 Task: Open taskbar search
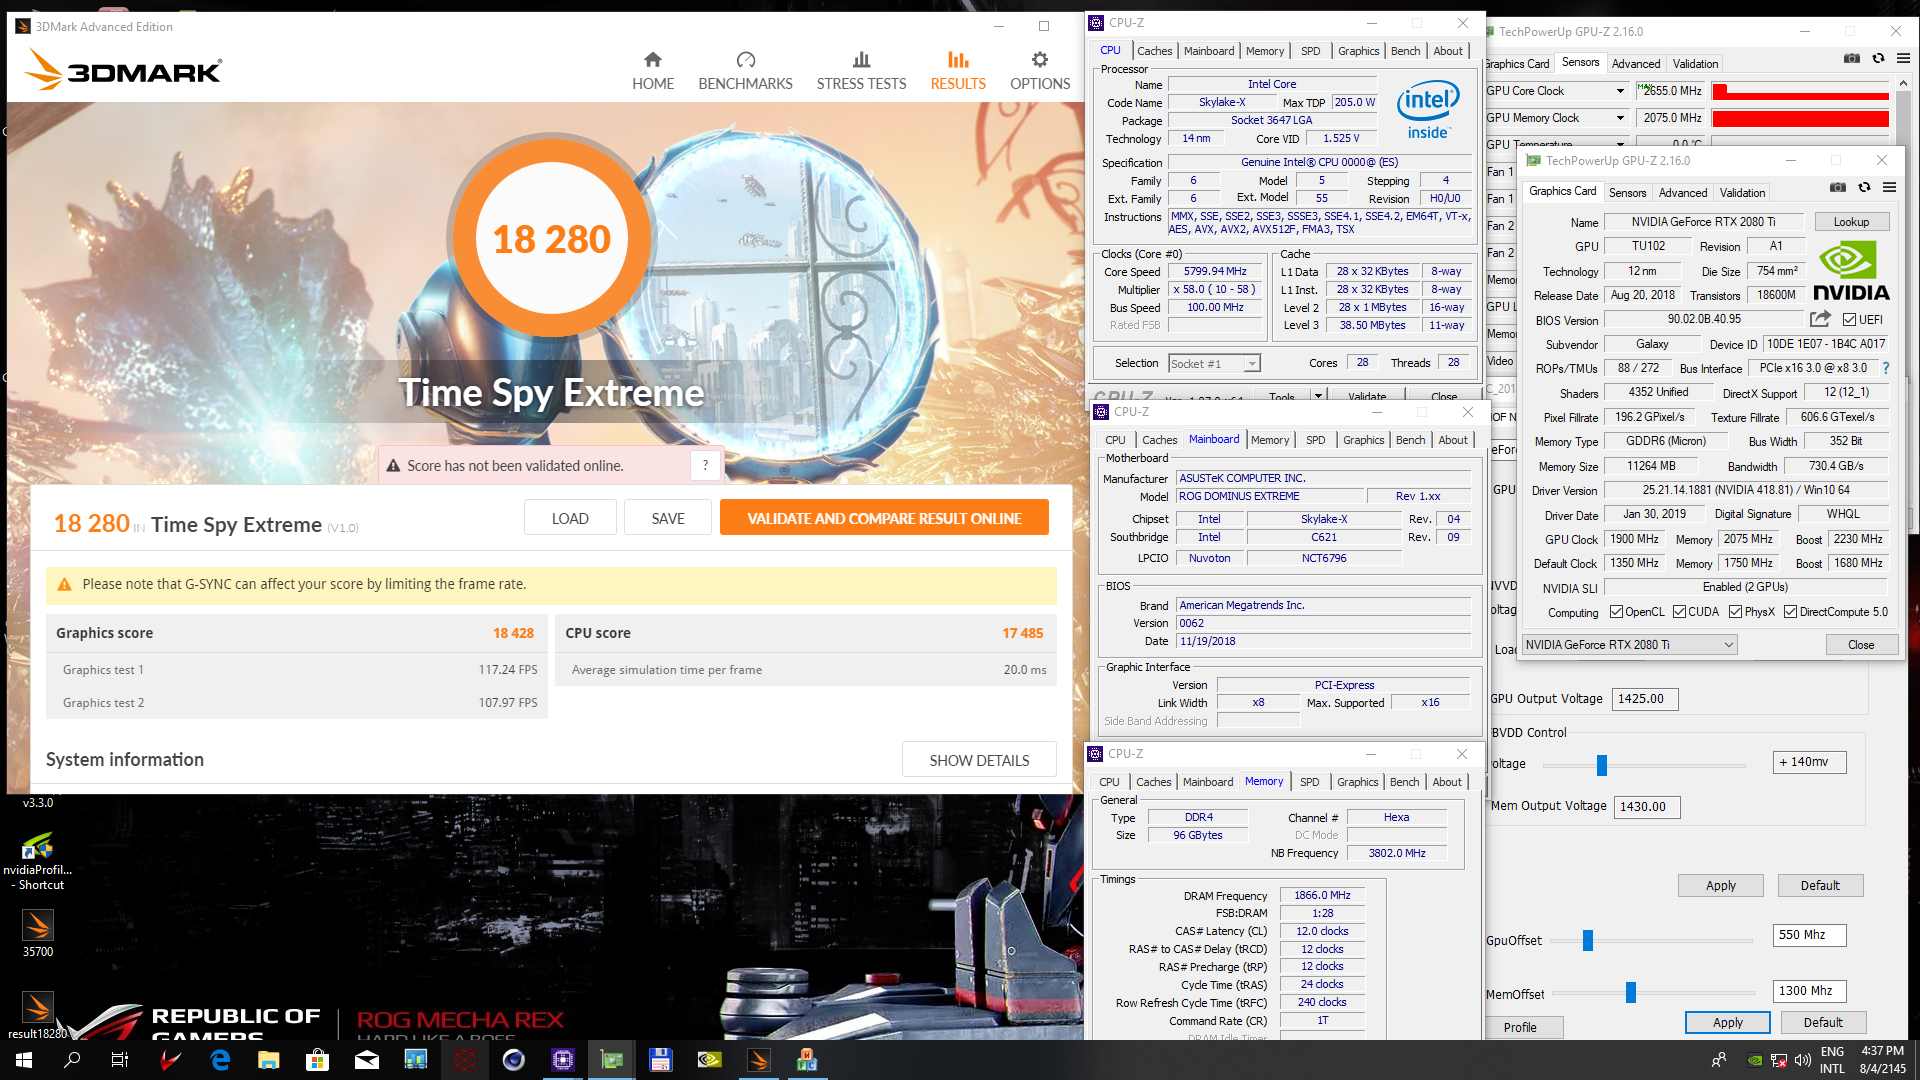point(72,1060)
